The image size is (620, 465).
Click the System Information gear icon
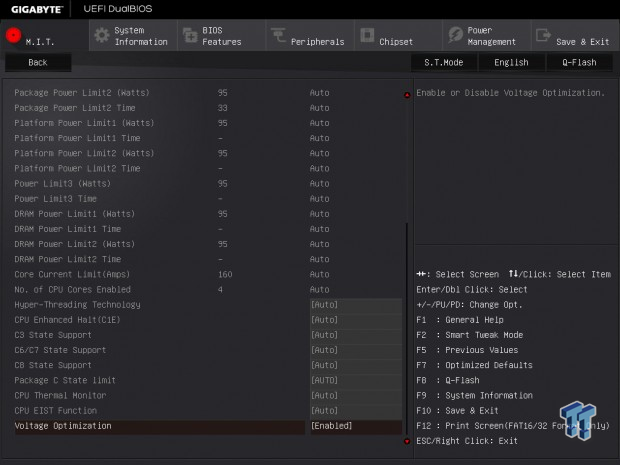pos(102,35)
